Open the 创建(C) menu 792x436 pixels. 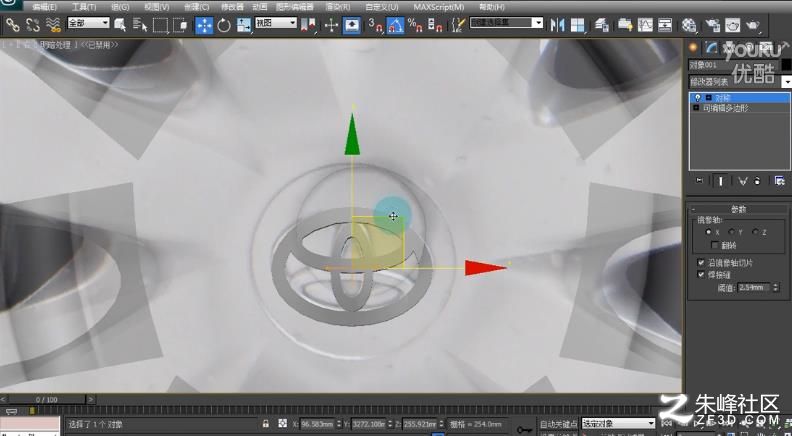point(196,7)
